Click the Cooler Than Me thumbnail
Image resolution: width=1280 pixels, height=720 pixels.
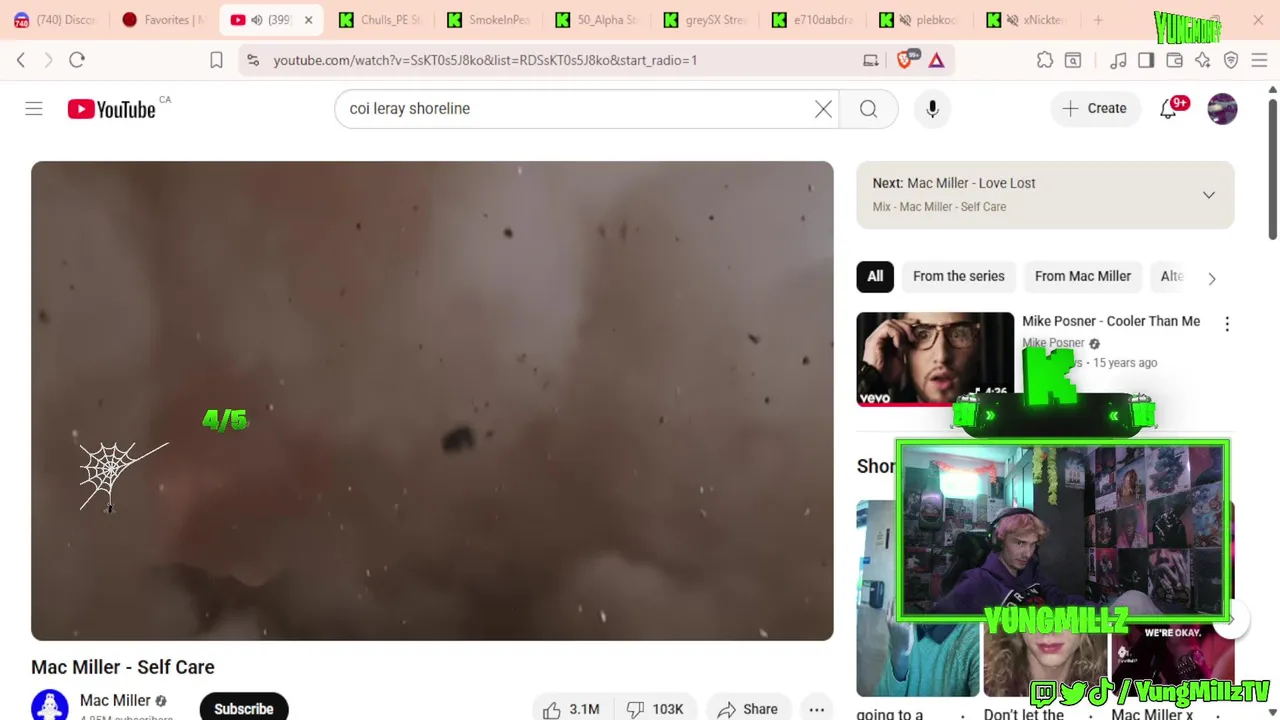pyautogui.click(x=935, y=359)
